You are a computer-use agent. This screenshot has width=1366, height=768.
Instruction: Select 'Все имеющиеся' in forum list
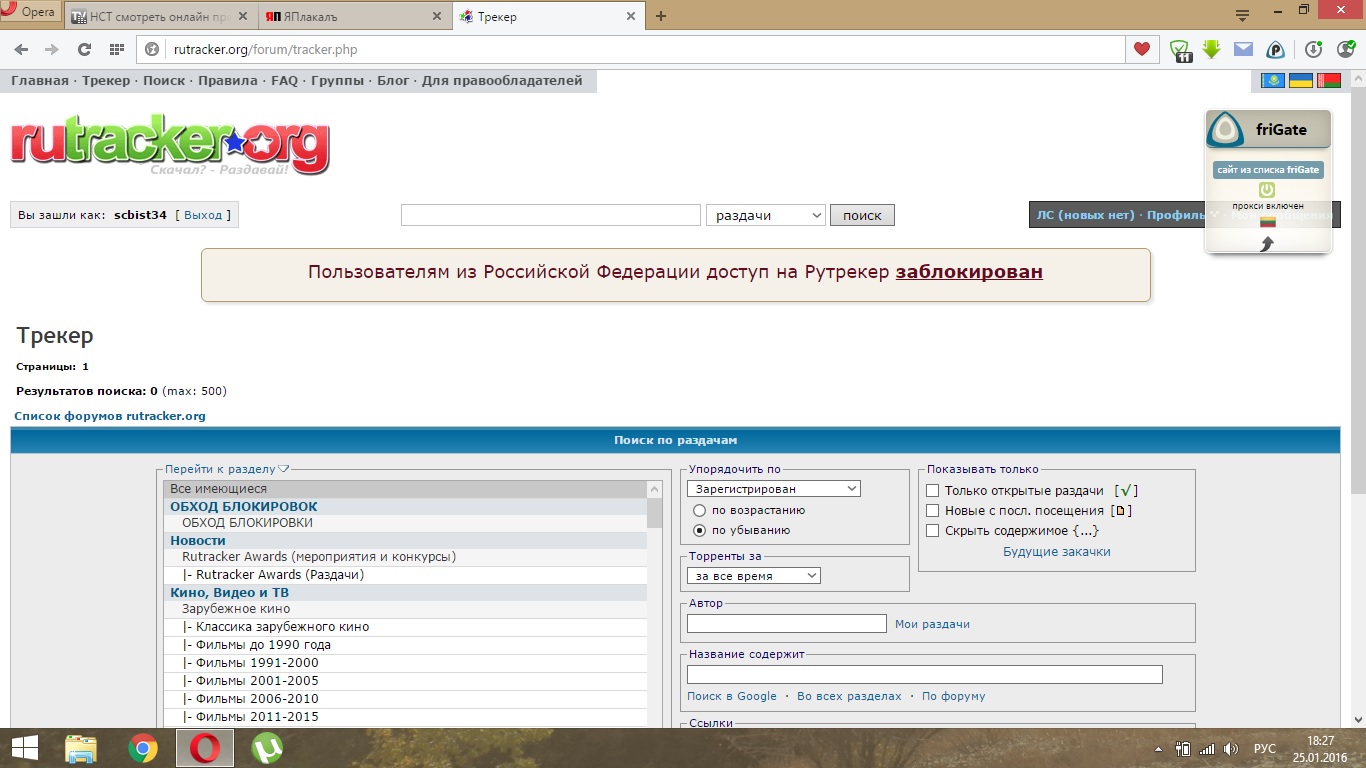tap(406, 489)
